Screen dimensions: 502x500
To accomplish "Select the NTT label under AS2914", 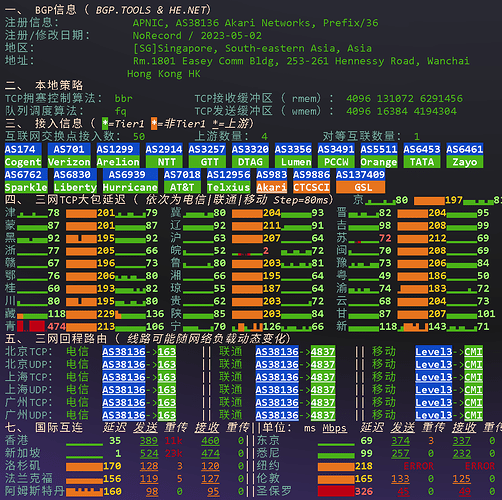I will pyautogui.click(x=164, y=162).
